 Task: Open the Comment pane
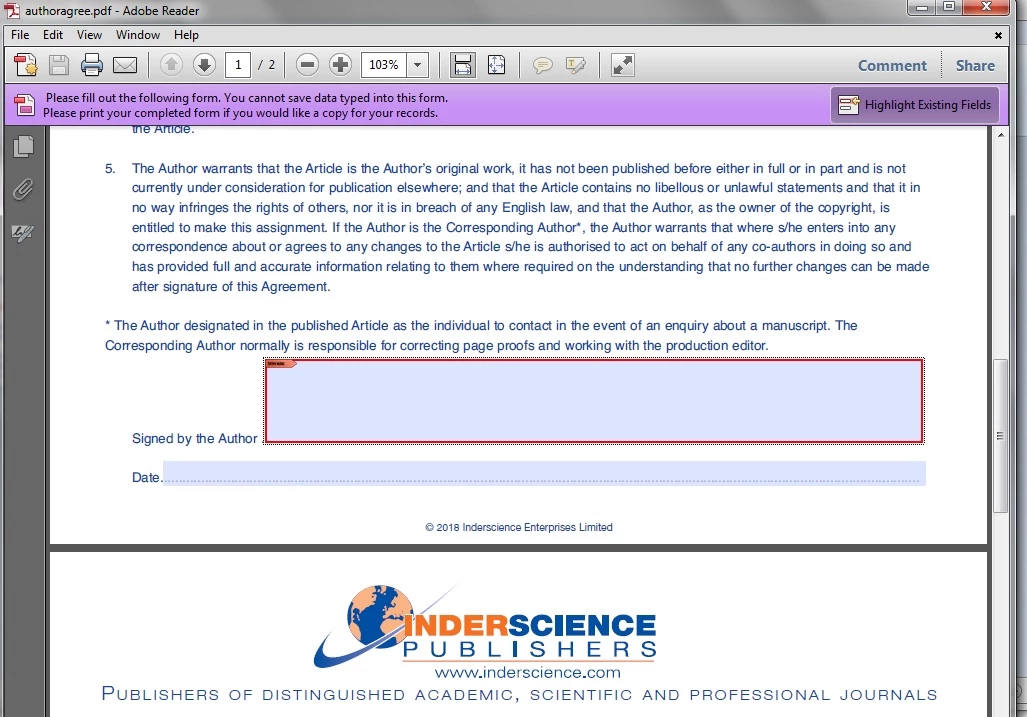point(892,65)
